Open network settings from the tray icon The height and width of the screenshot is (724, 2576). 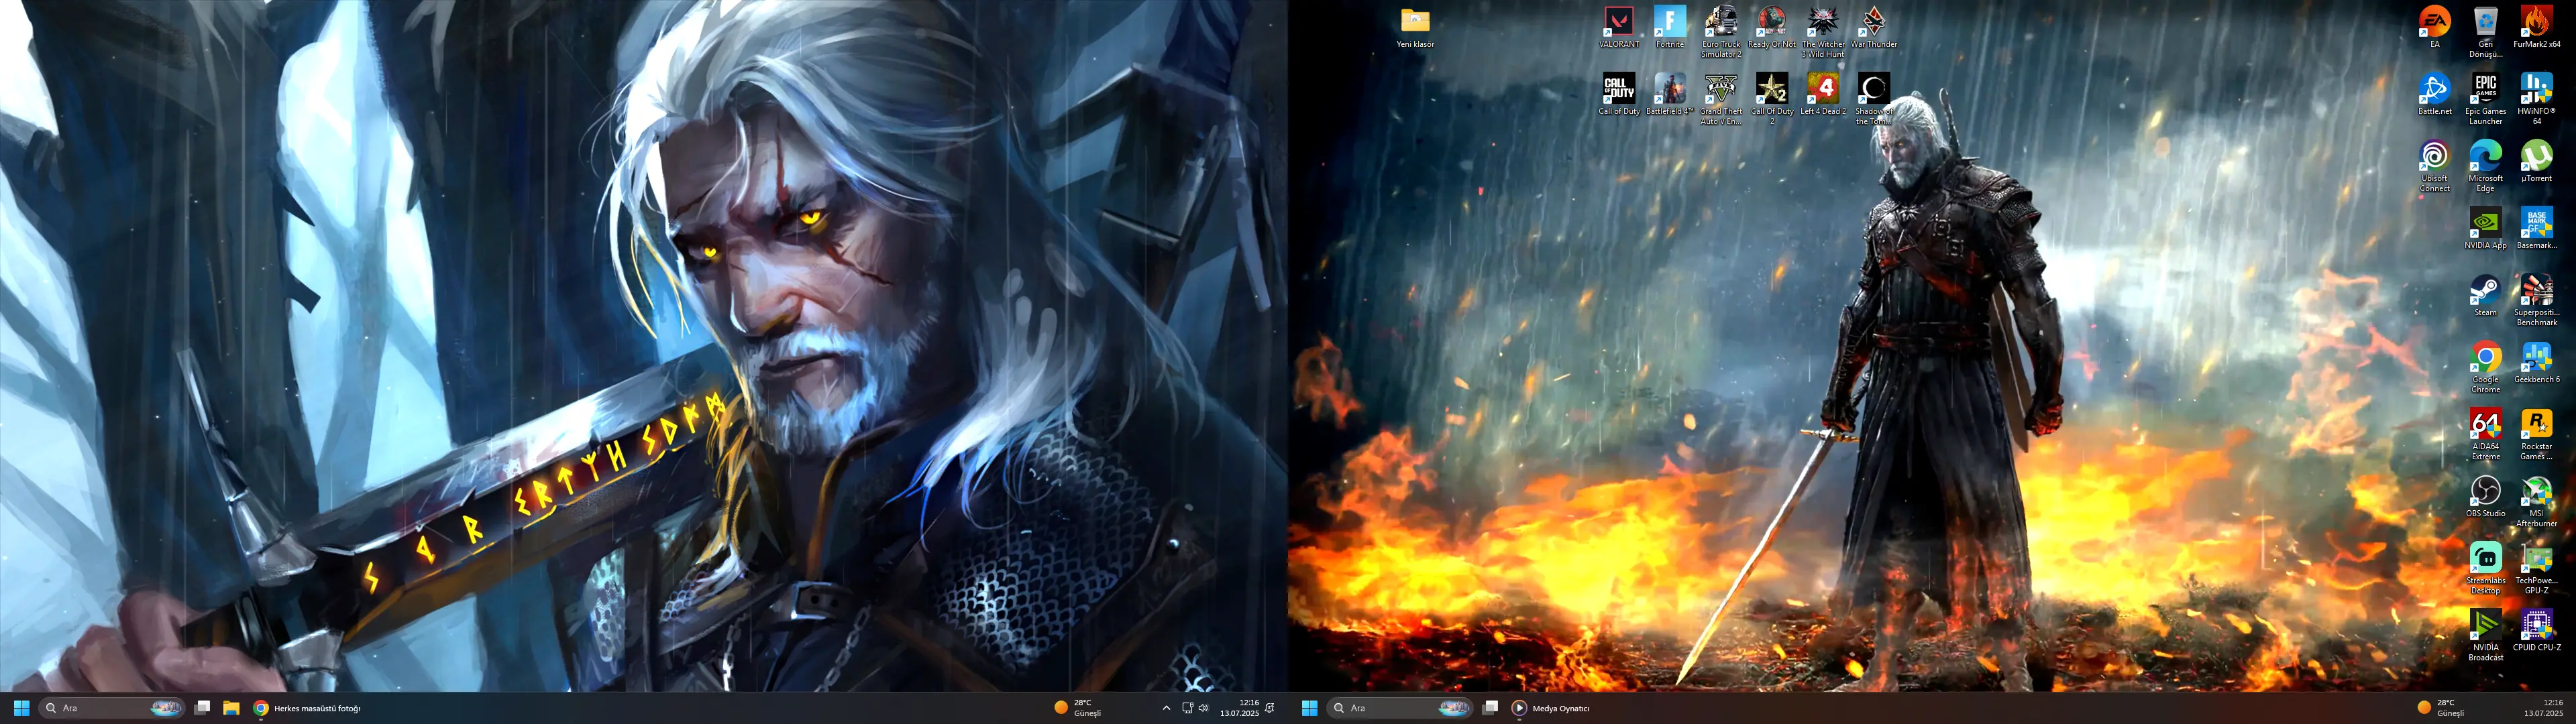click(x=1188, y=708)
